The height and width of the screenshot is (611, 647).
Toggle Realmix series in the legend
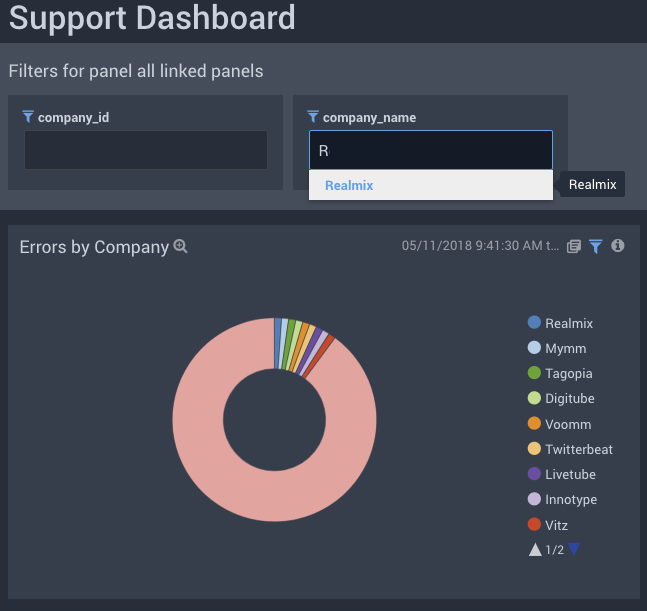coord(560,323)
